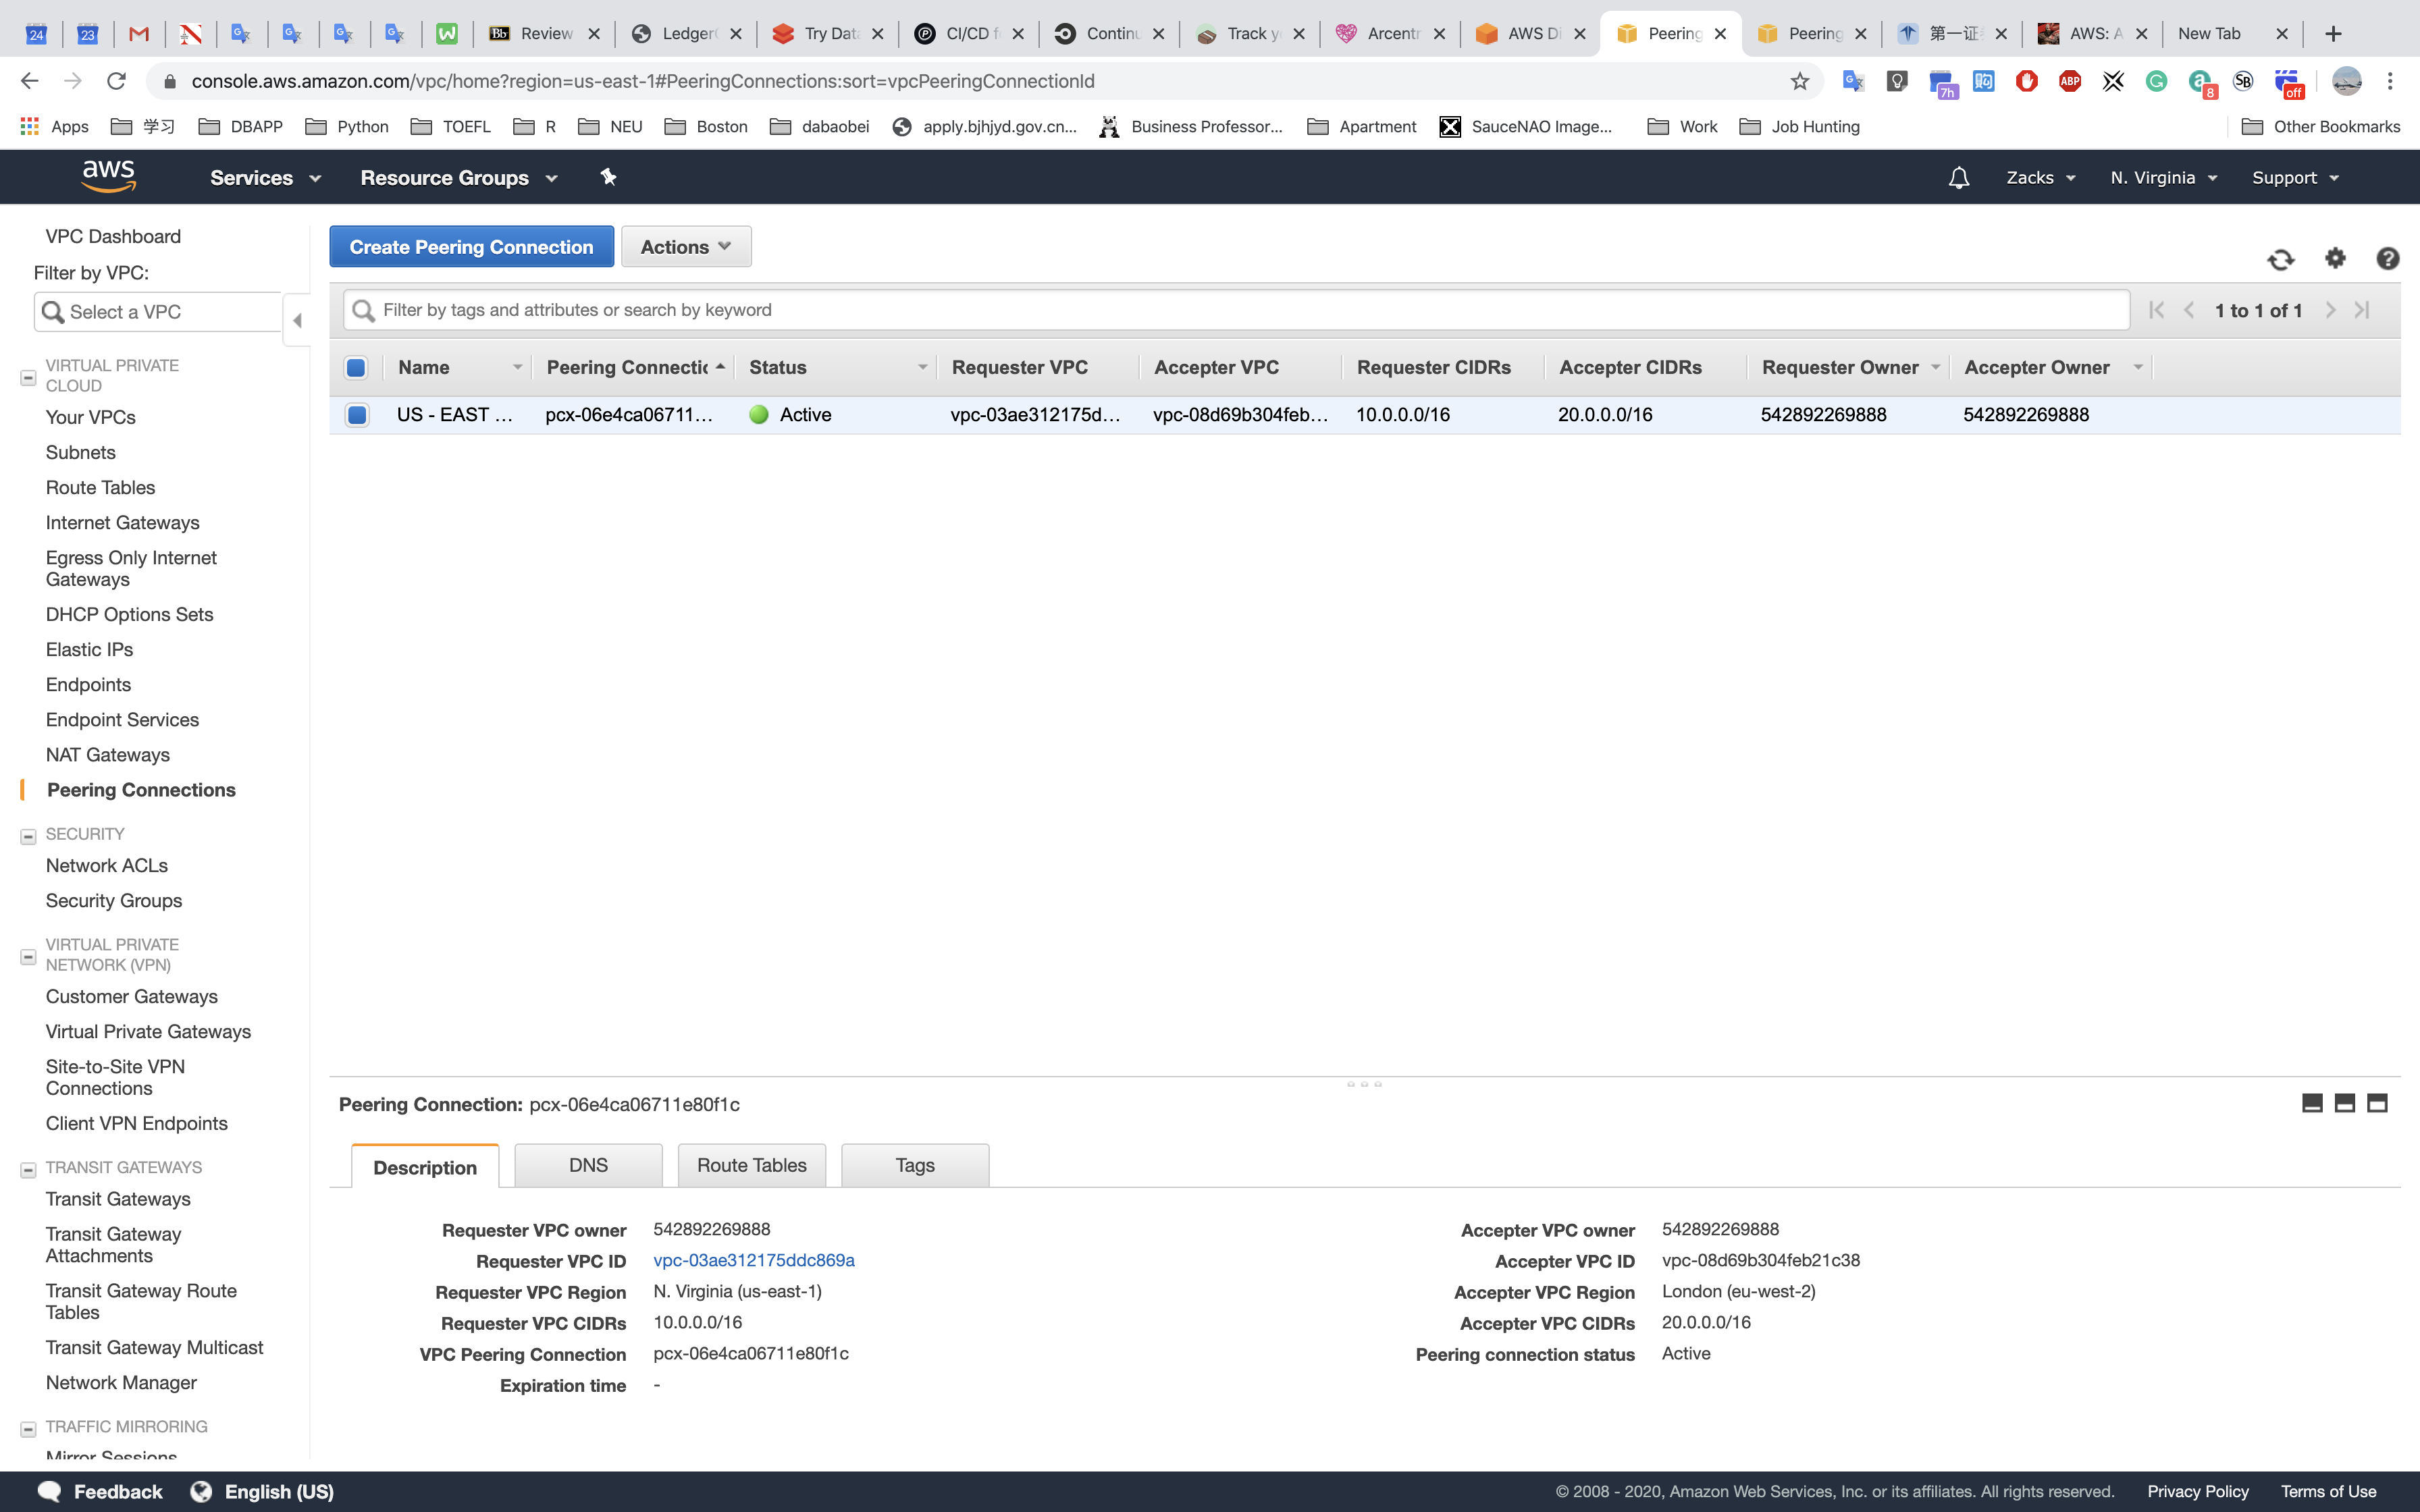Open requester VPC ID vpc-03ae312175ddc869a link
Screen dimensions: 2420x1512
pyautogui.click(x=753, y=1260)
